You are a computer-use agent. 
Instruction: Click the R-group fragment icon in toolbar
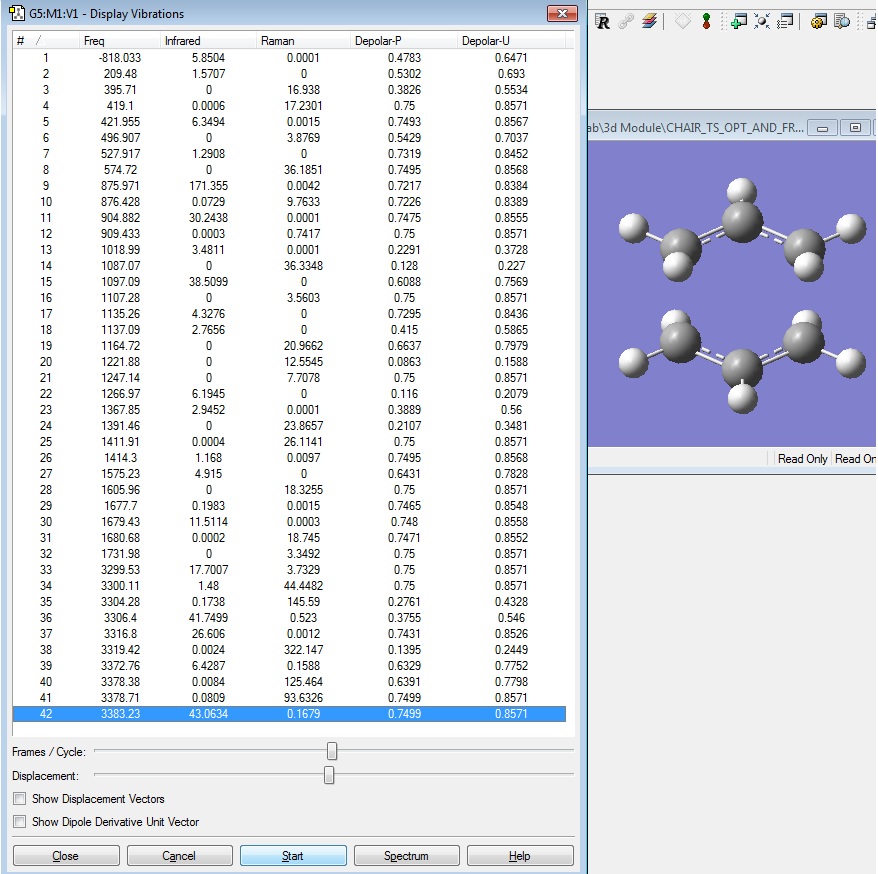coord(603,21)
